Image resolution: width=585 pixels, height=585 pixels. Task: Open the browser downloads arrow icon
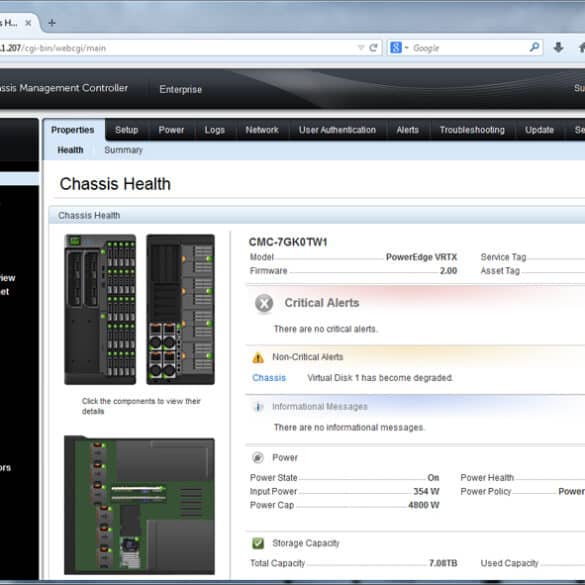pos(558,47)
